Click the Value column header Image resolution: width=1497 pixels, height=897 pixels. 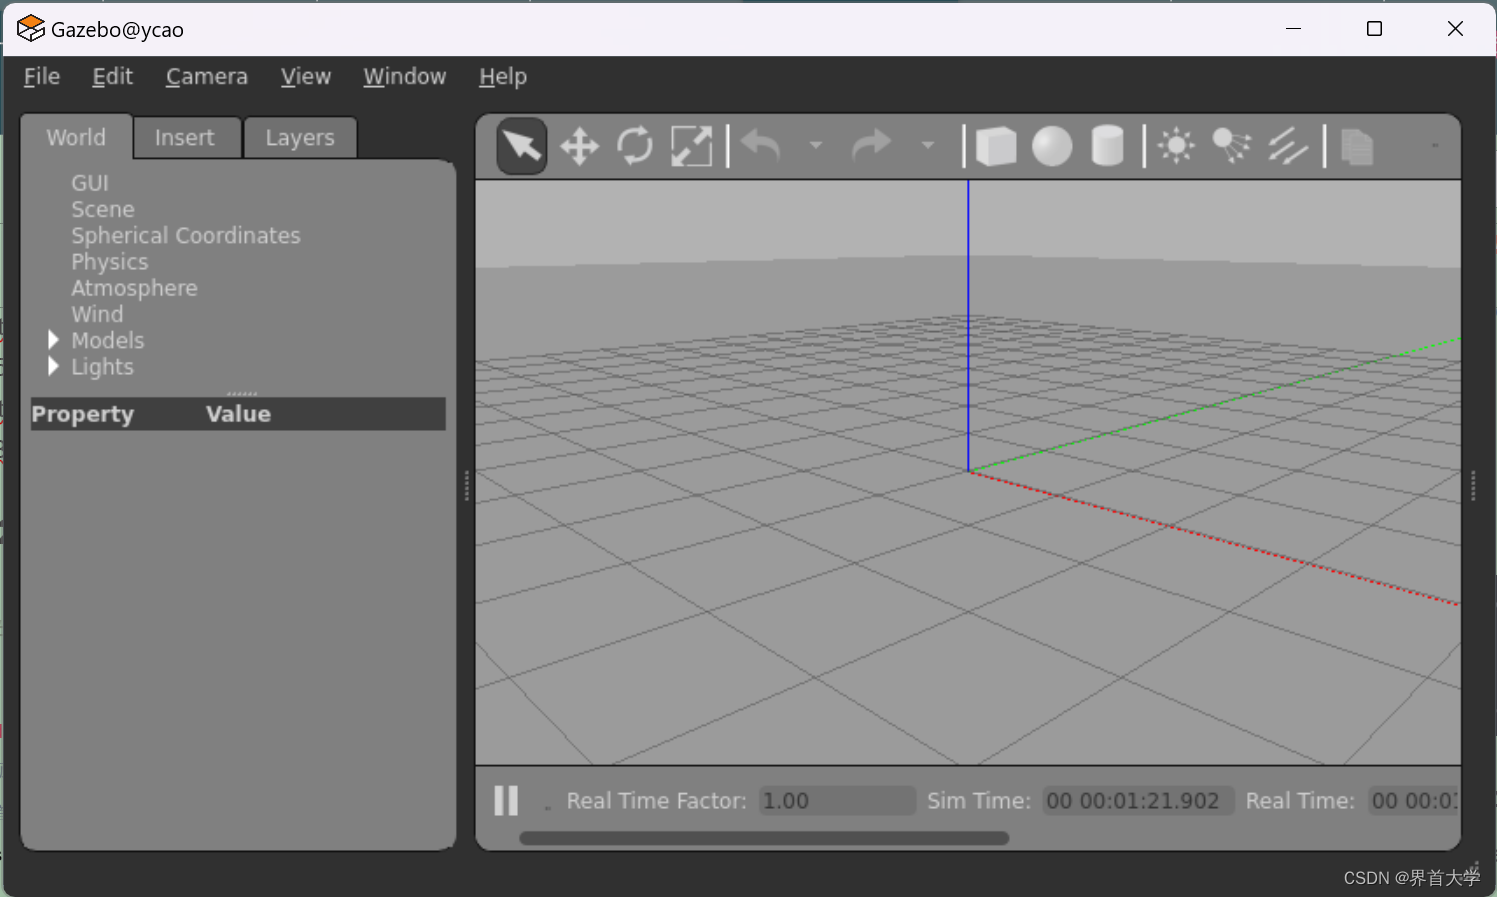(x=238, y=414)
